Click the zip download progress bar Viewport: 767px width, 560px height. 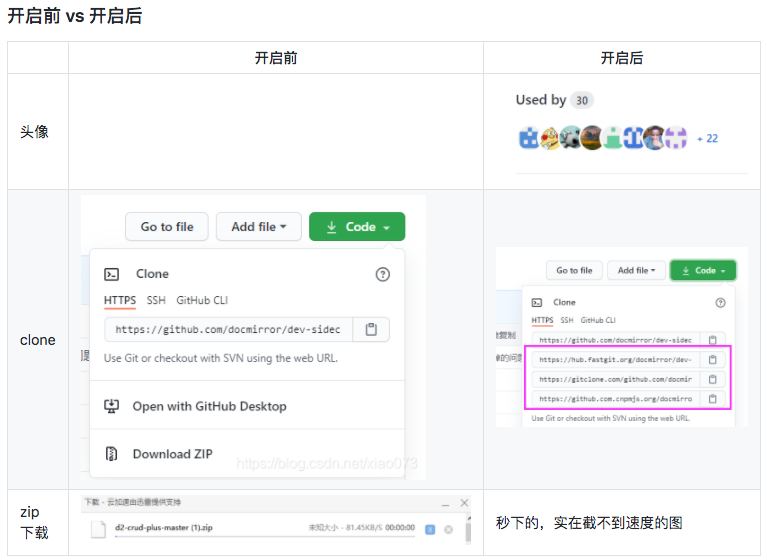click(265, 537)
